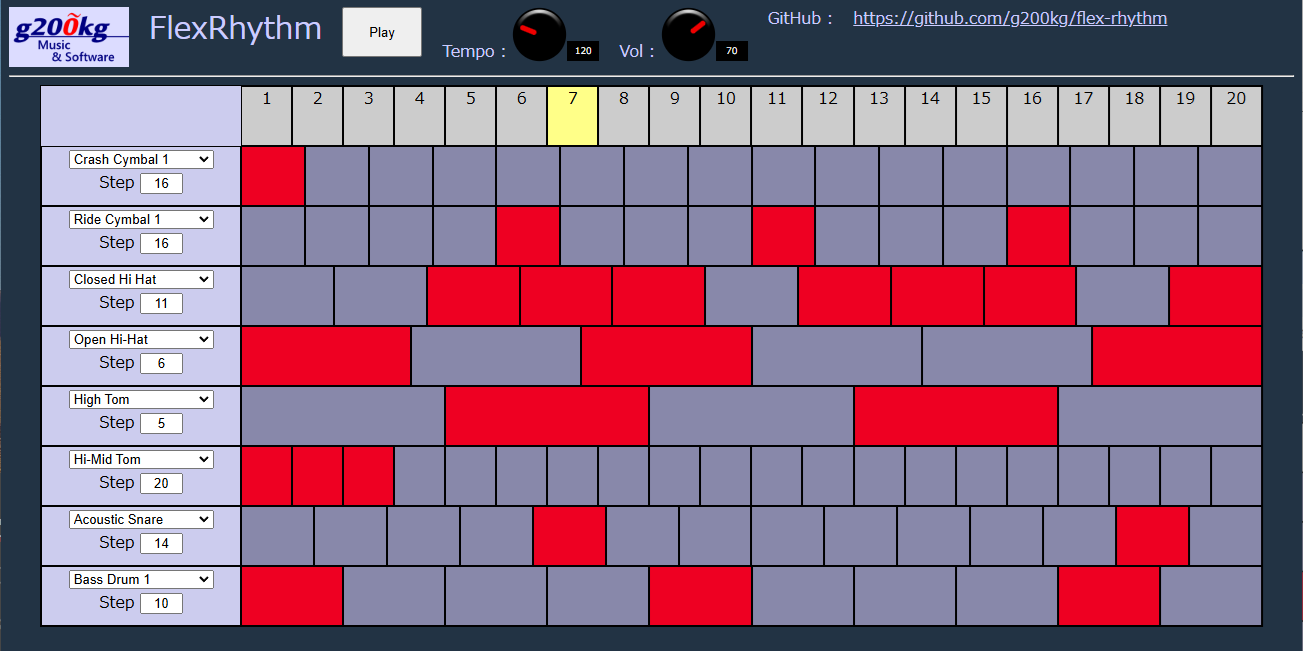
Task: Turn the Vol knob
Action: [x=688, y=34]
